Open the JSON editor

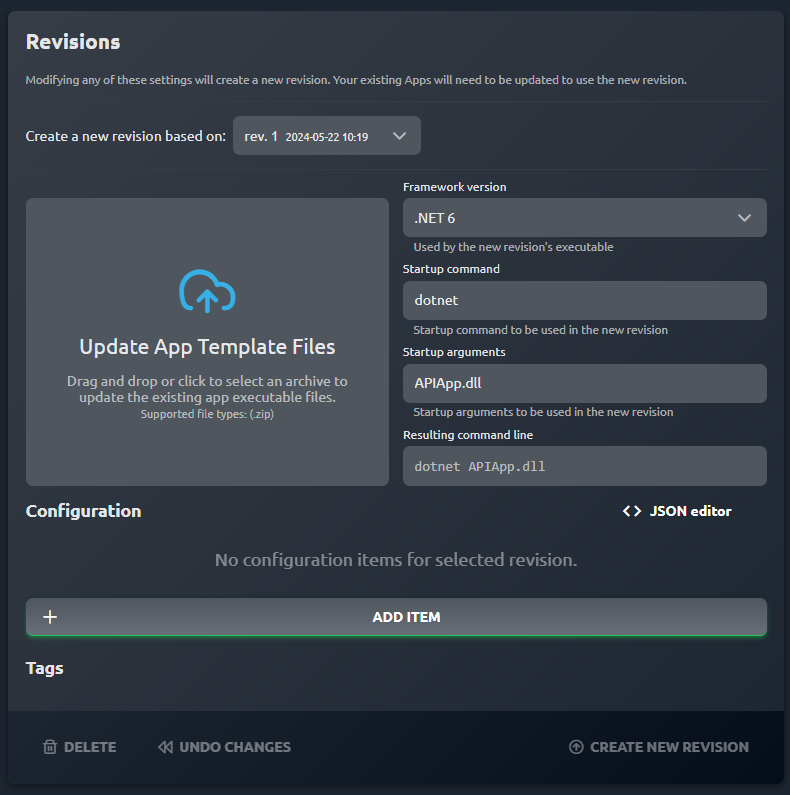pyautogui.click(x=677, y=511)
